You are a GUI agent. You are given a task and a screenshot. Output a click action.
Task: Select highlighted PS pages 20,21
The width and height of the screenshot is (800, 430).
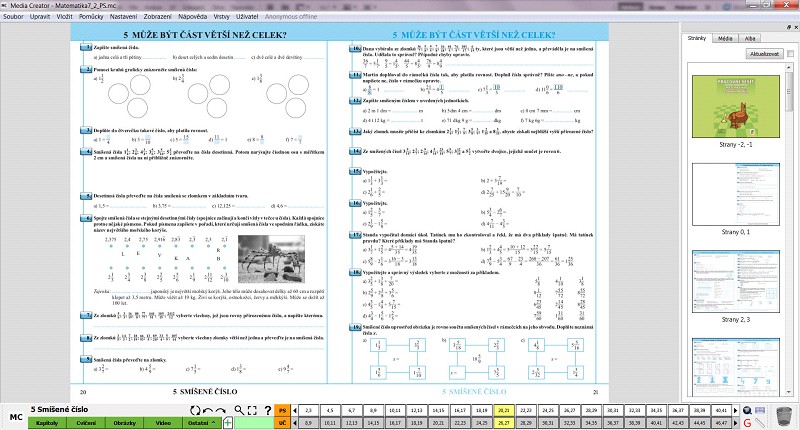tap(504, 410)
